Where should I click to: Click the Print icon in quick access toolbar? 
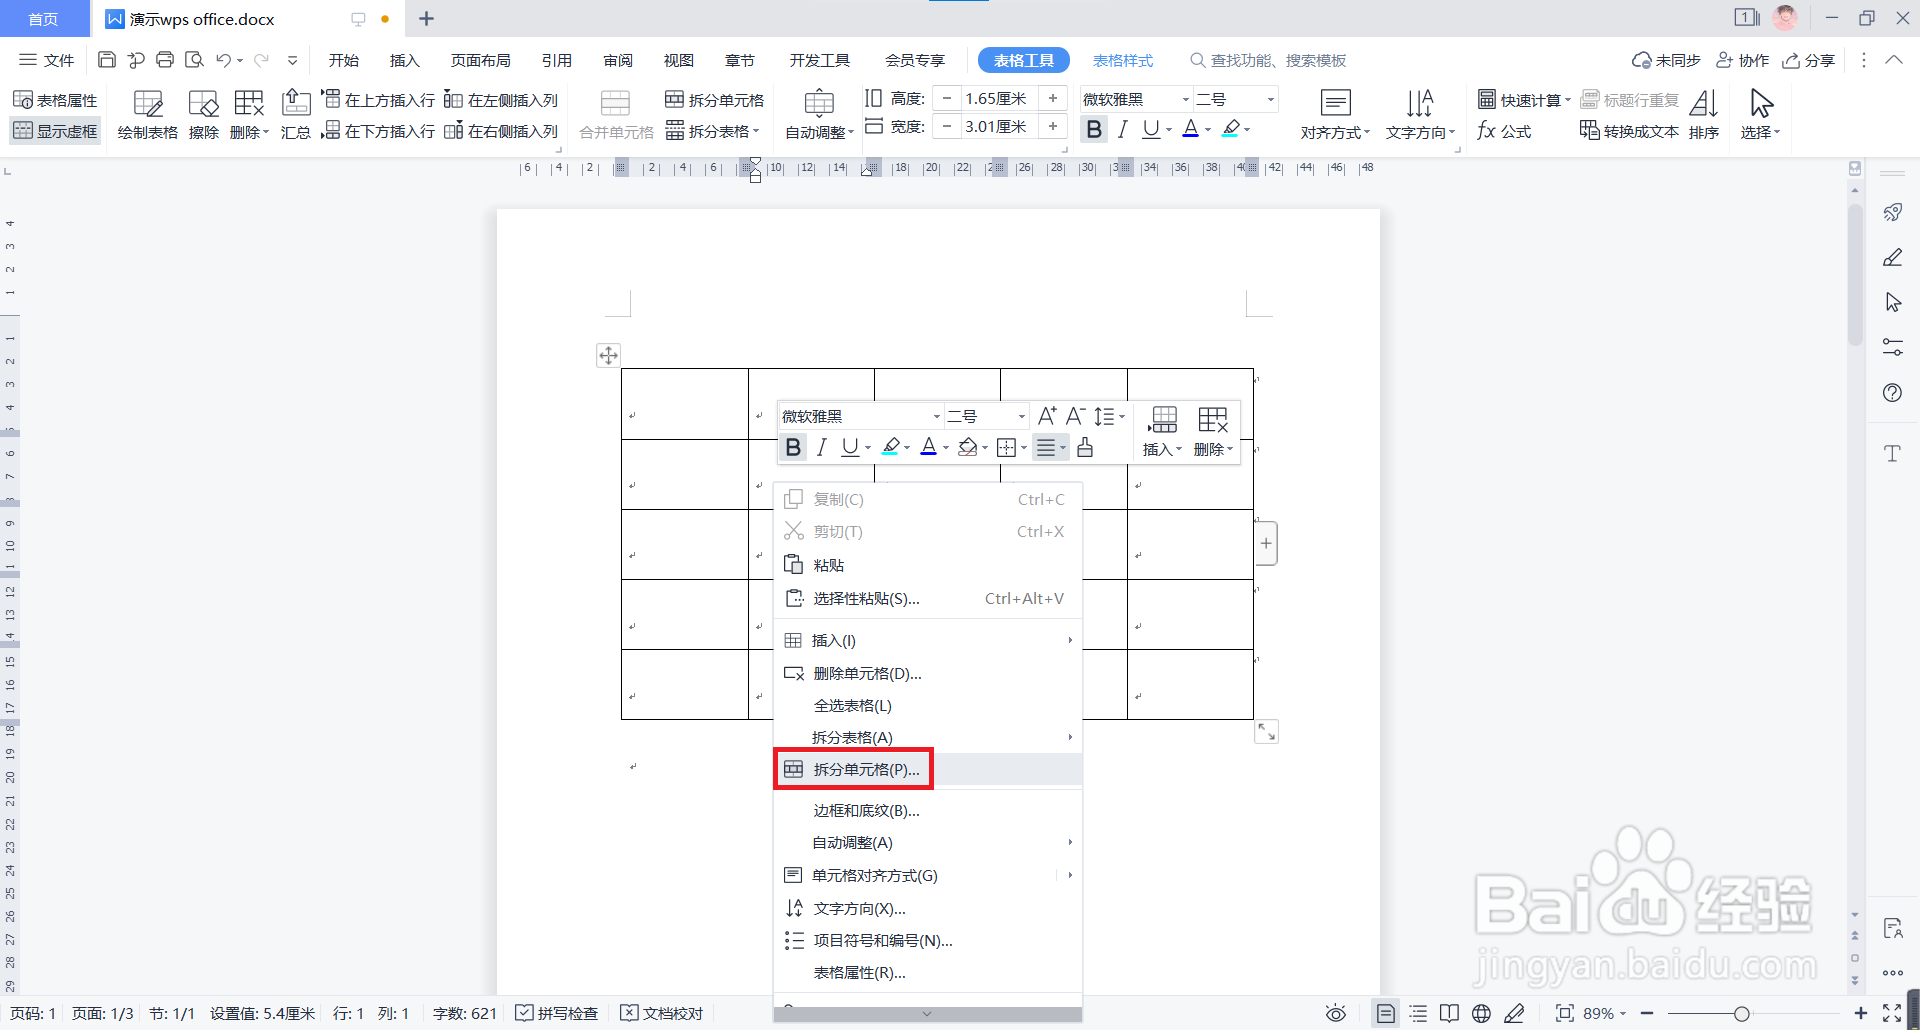click(x=165, y=60)
